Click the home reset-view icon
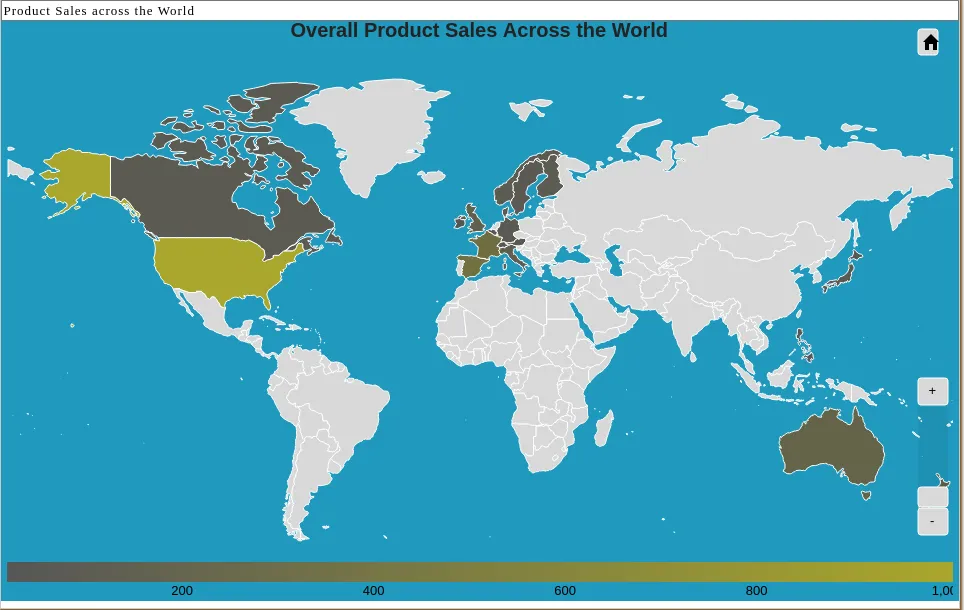 [x=928, y=42]
